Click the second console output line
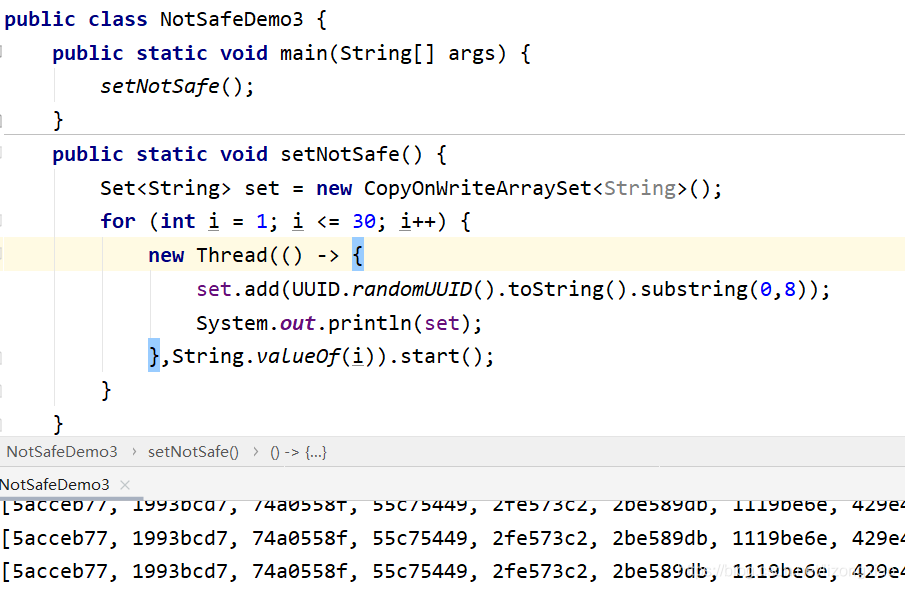905x589 pixels. tap(450, 539)
